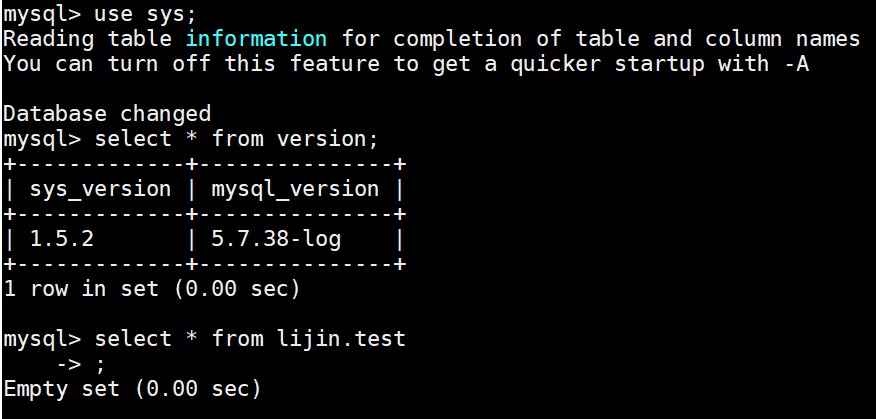The width and height of the screenshot is (876, 419).
Task: Click the 'Empty set (0.00 sec)' message
Action: click(x=132, y=389)
